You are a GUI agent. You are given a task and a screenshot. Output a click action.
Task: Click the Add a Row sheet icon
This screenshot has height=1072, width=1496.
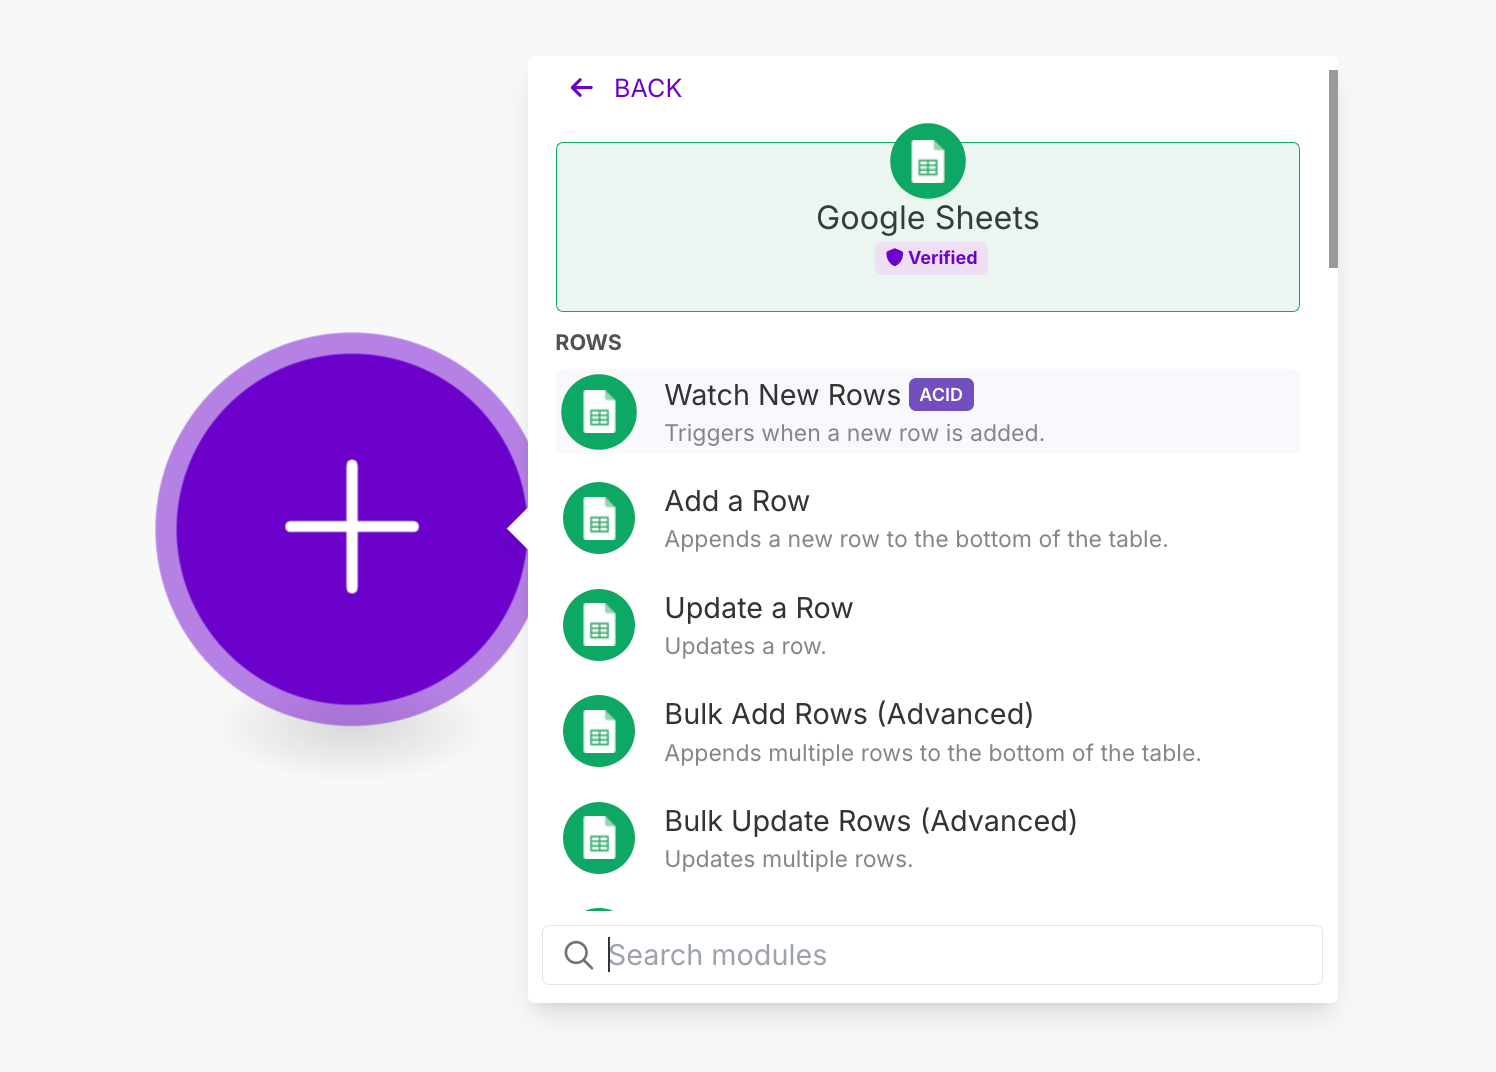click(x=599, y=518)
